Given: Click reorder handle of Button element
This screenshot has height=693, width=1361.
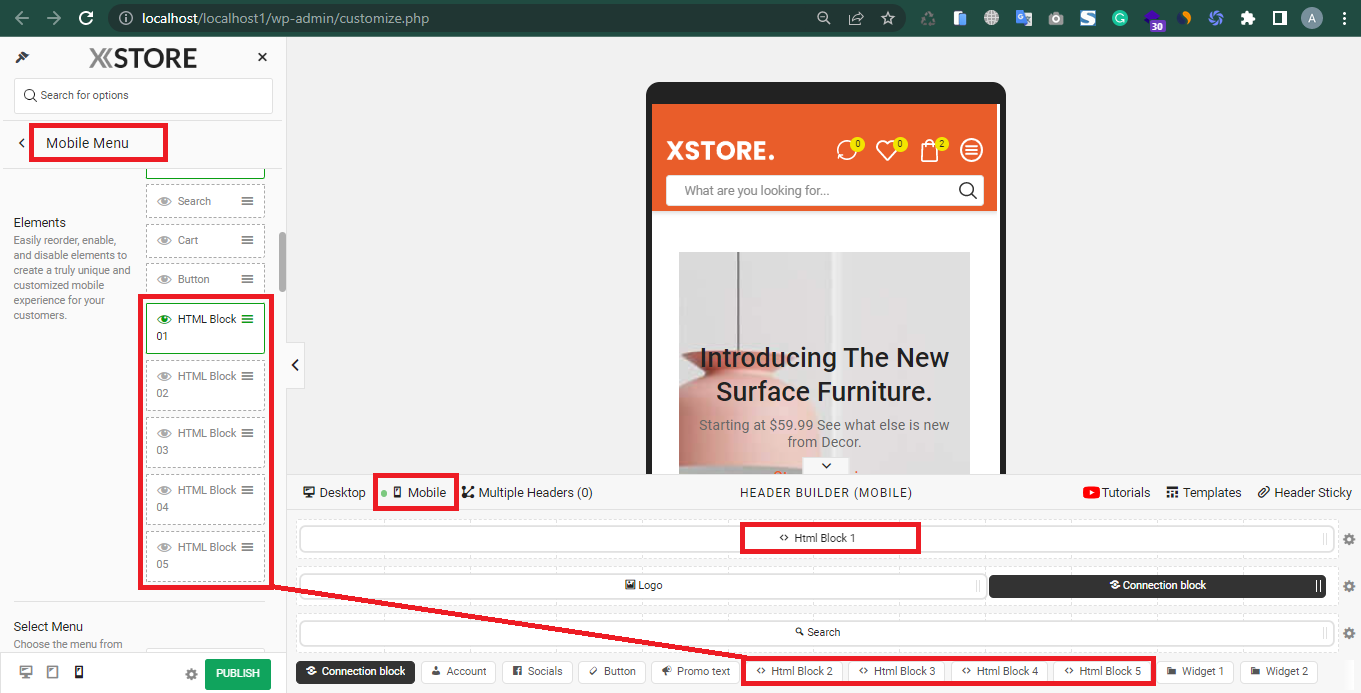Looking at the screenshot, I should coord(247,279).
